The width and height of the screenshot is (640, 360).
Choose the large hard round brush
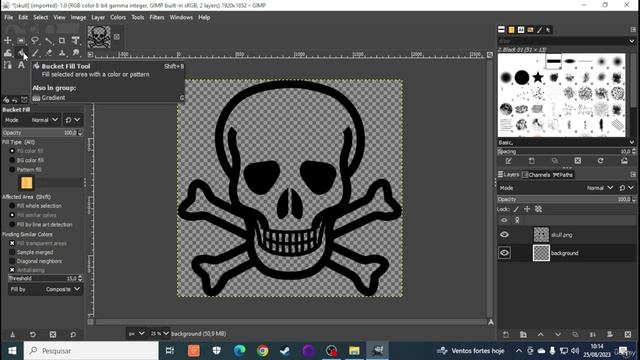[x=522, y=77]
